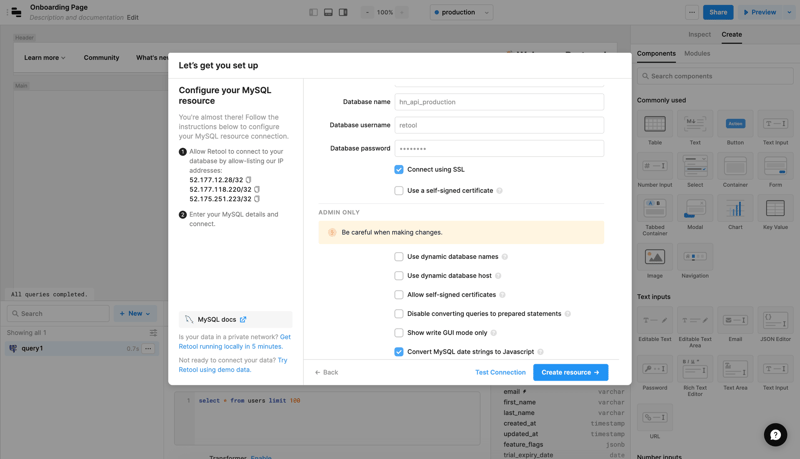This screenshot has width=800, height=459.
Task: Enable Show write GUI mode only
Action: tap(399, 333)
